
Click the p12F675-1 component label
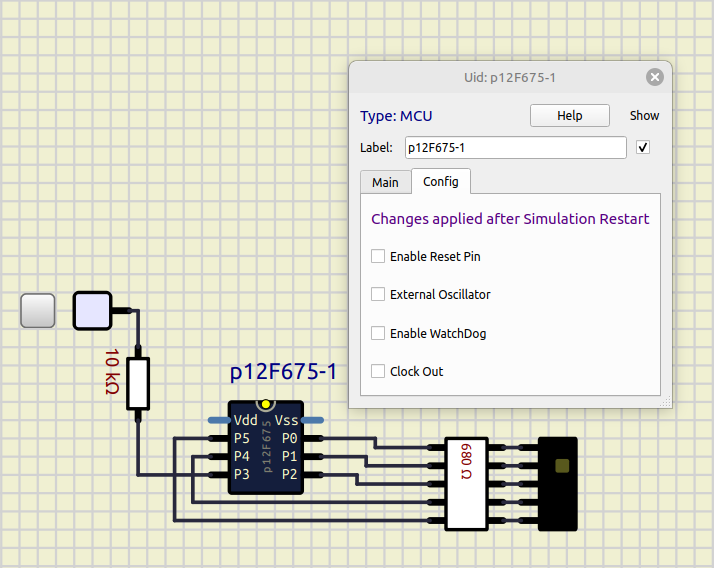click(283, 373)
